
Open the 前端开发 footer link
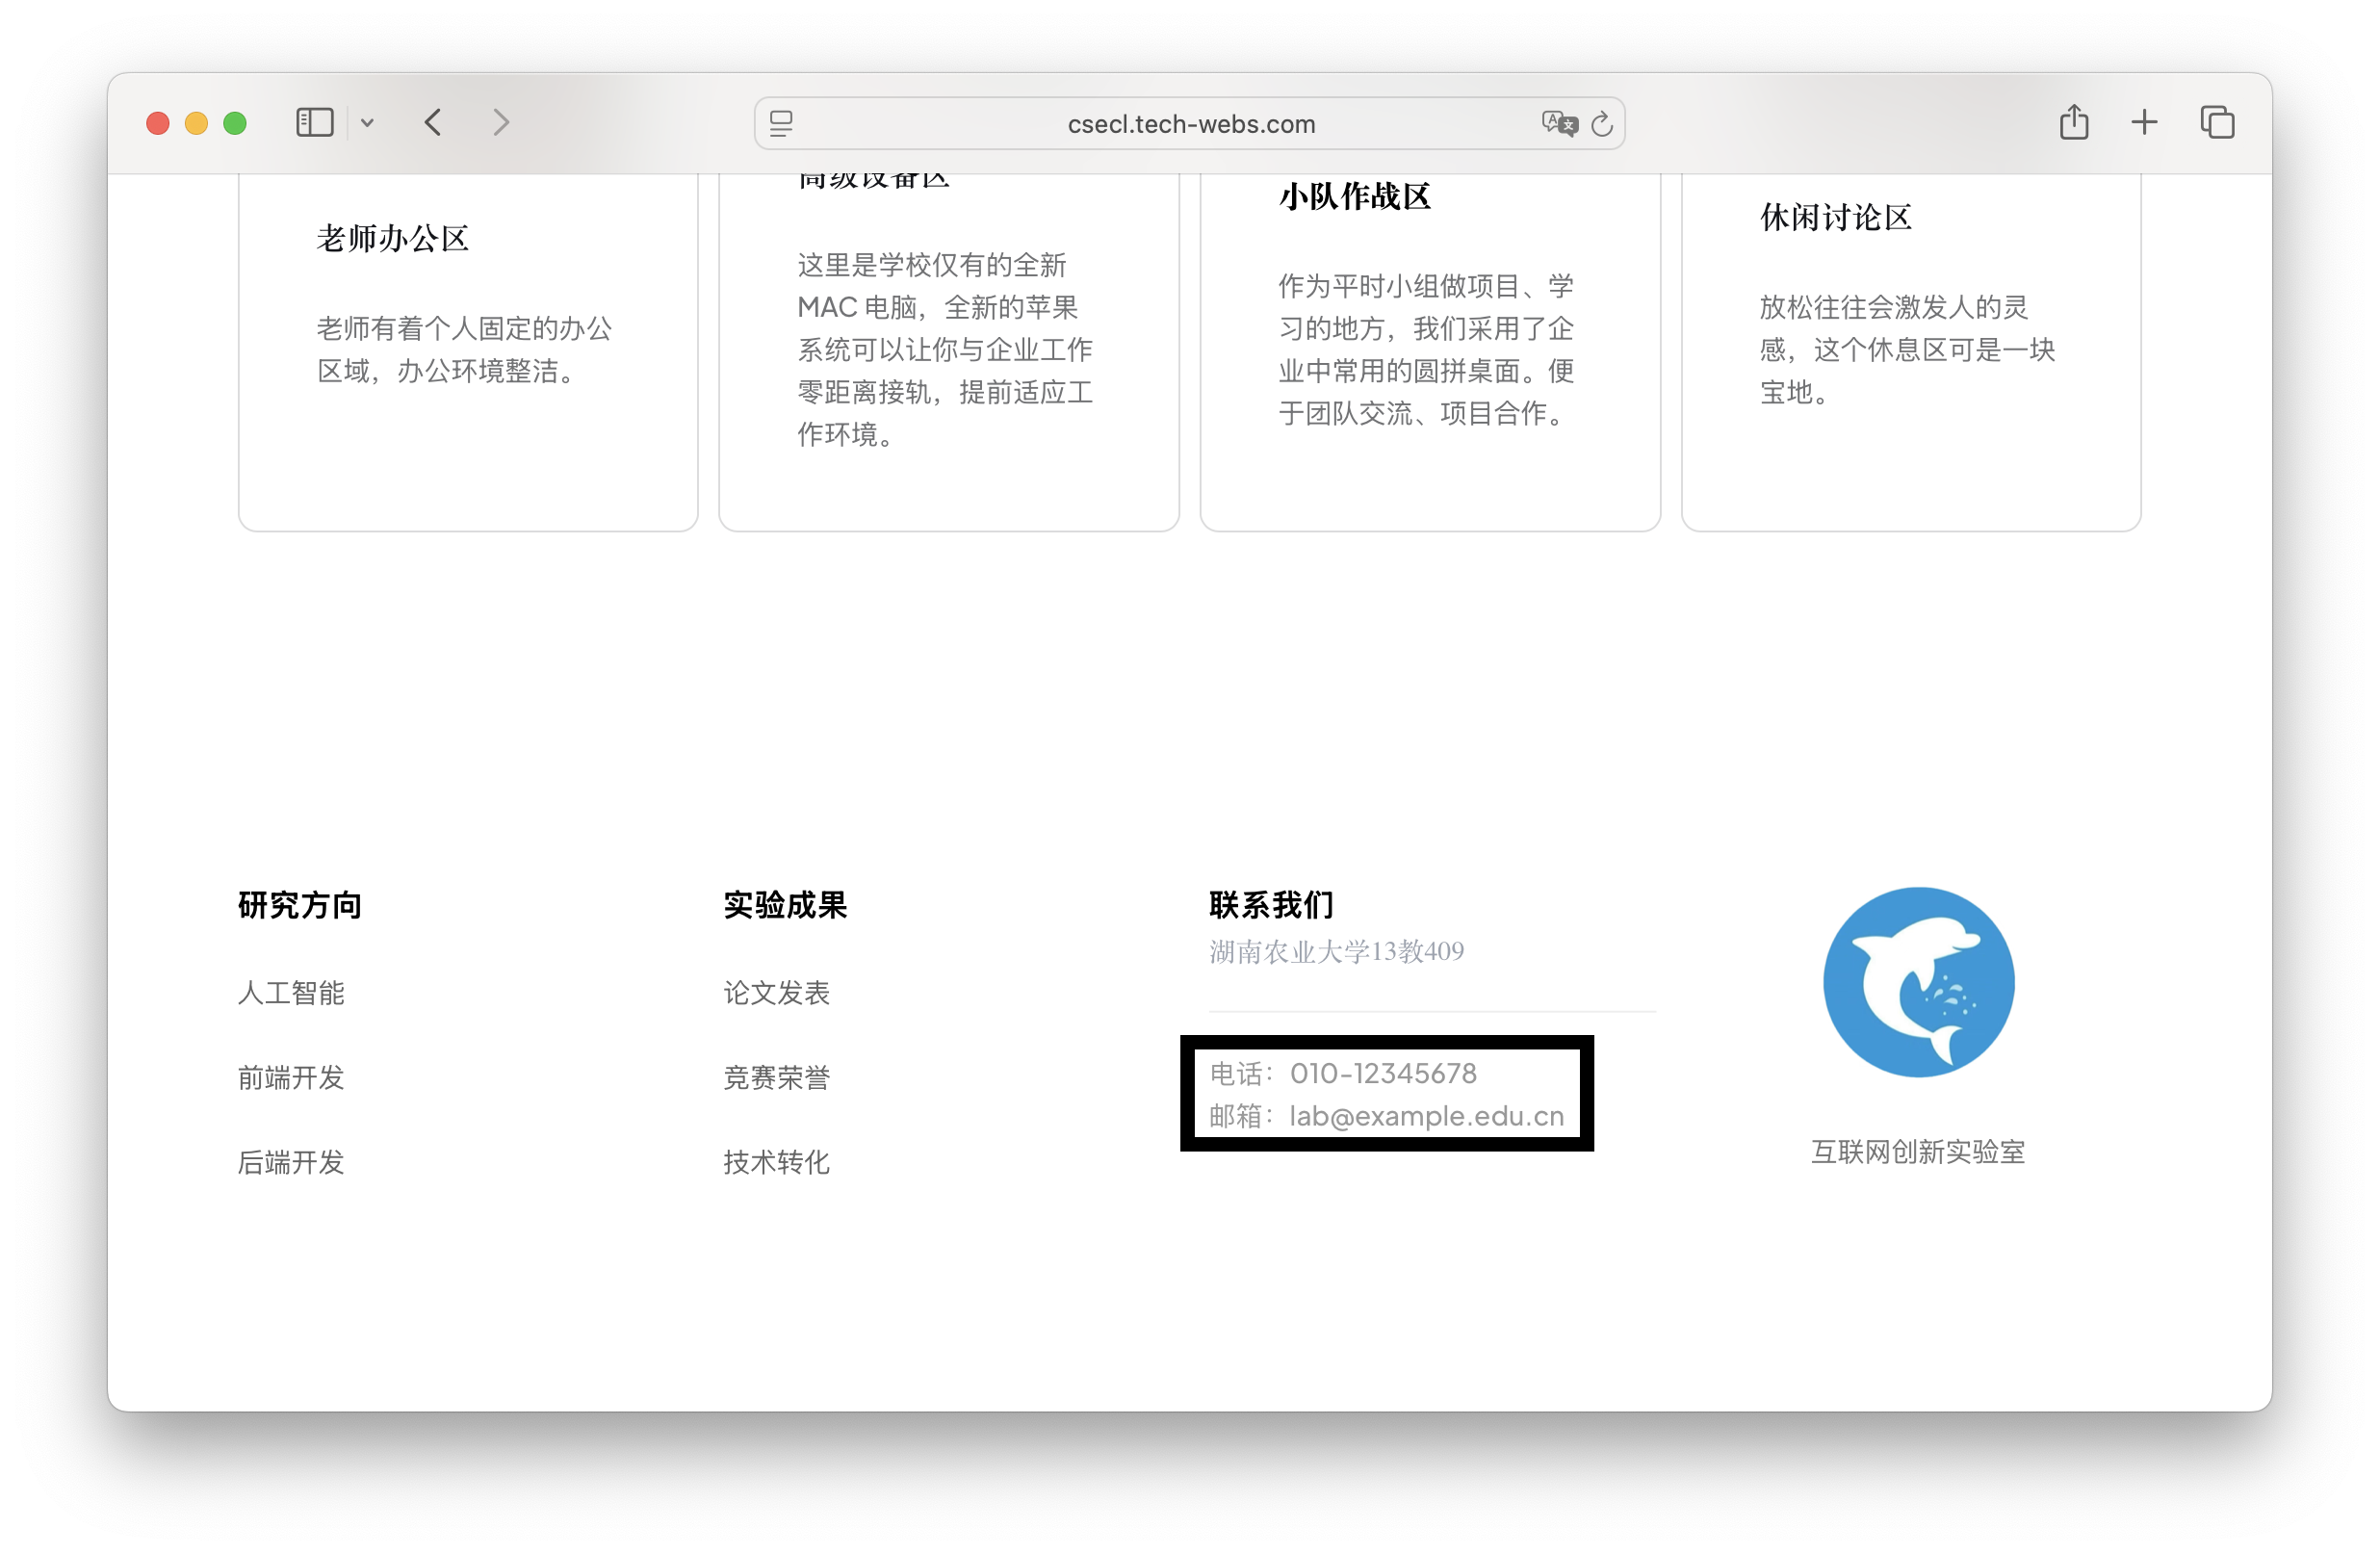[291, 1078]
